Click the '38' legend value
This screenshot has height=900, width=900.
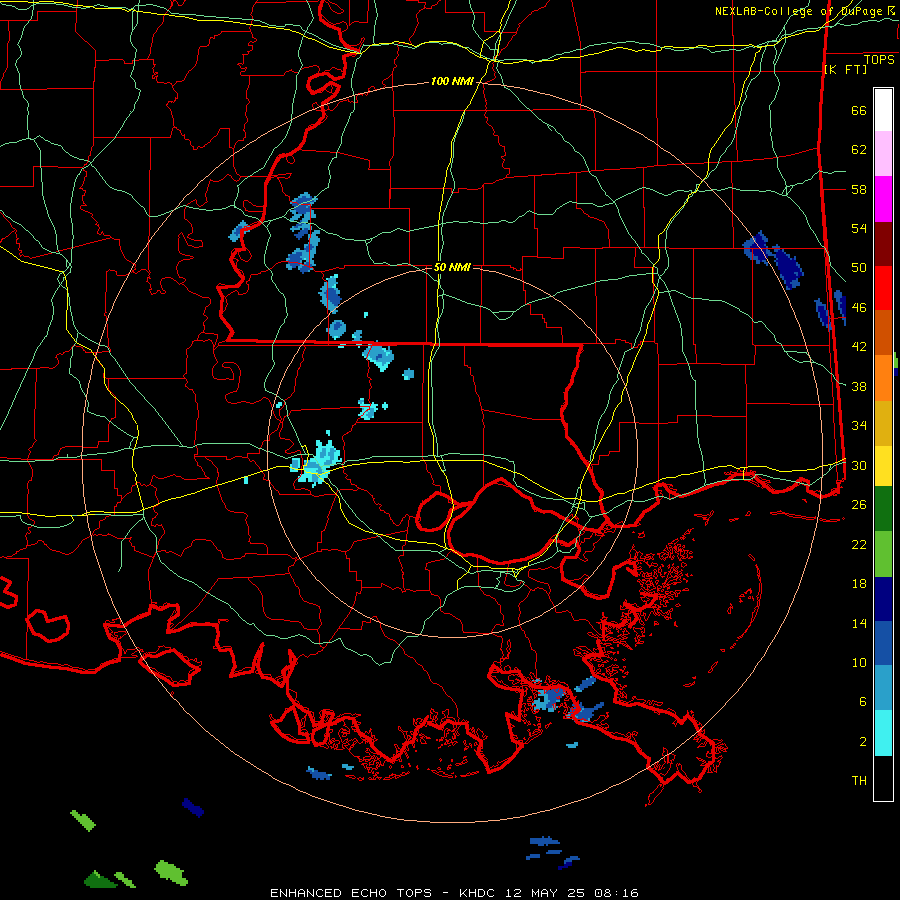859,387
